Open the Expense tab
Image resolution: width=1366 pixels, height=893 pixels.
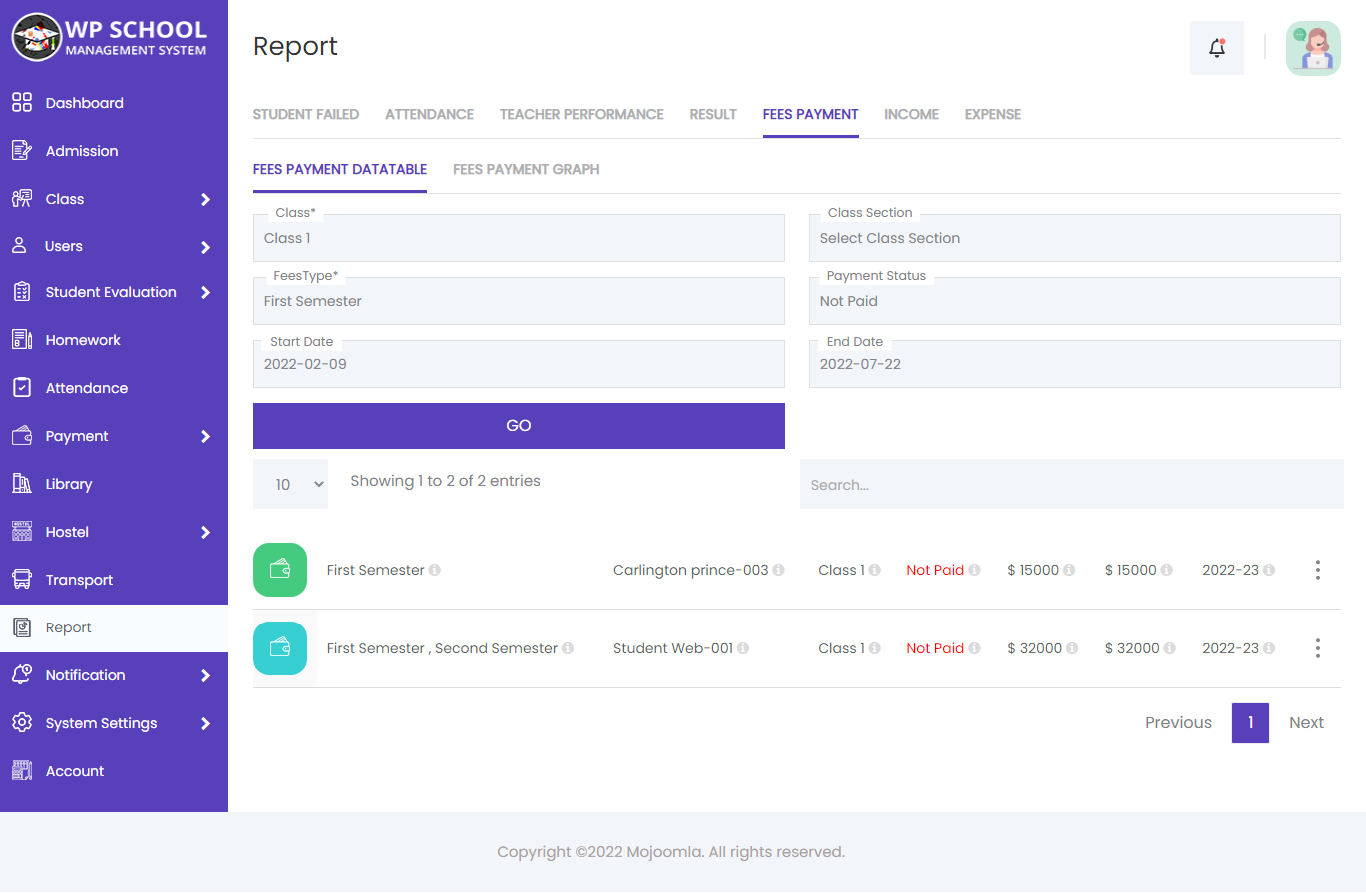(993, 114)
